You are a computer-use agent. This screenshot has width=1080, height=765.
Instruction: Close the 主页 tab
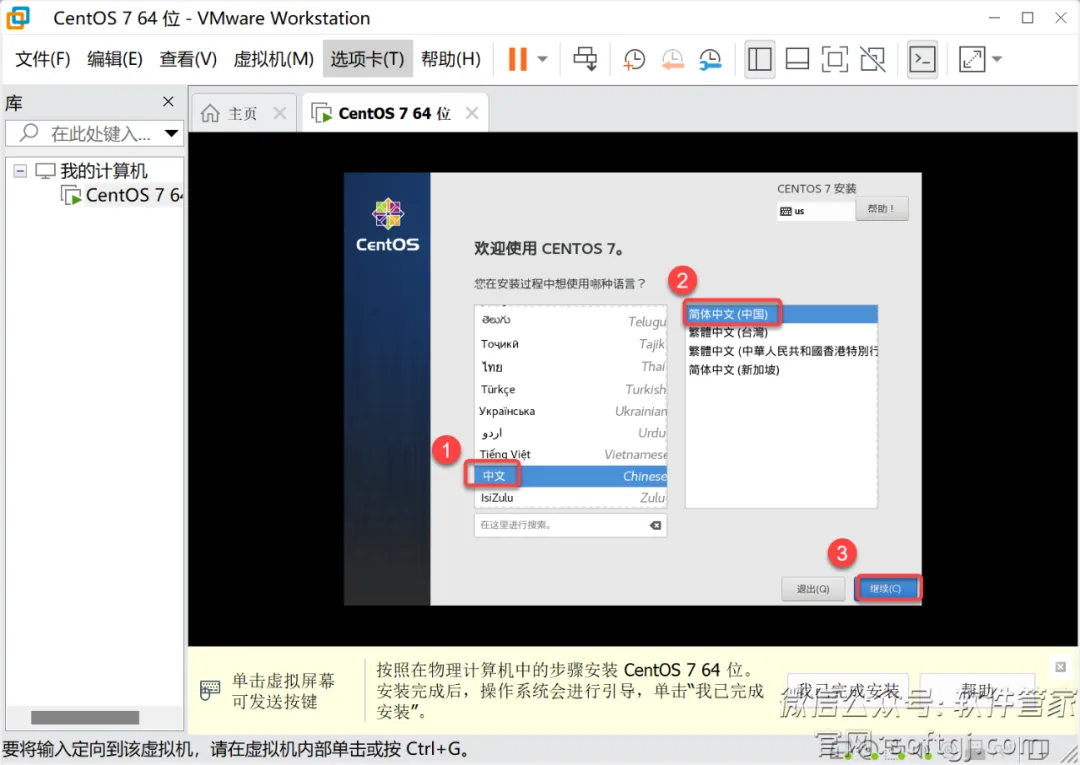[x=280, y=113]
